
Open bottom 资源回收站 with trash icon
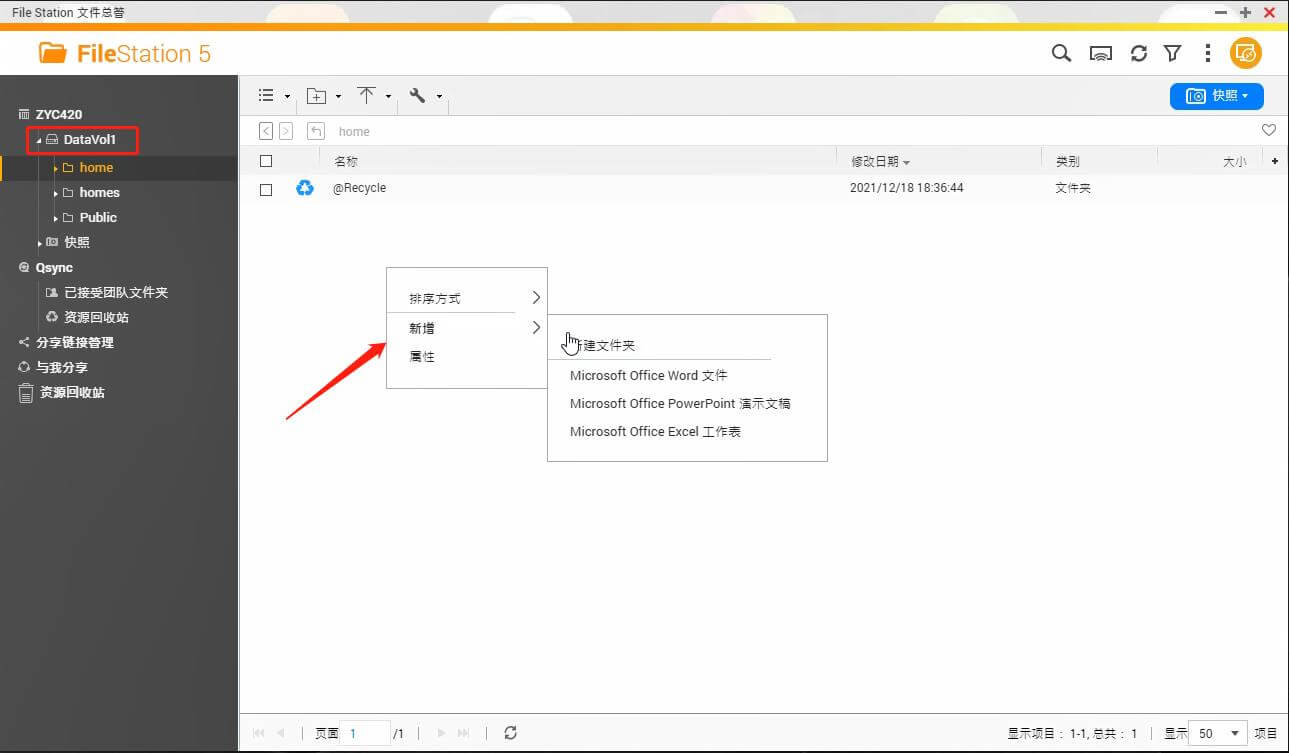tap(72, 393)
